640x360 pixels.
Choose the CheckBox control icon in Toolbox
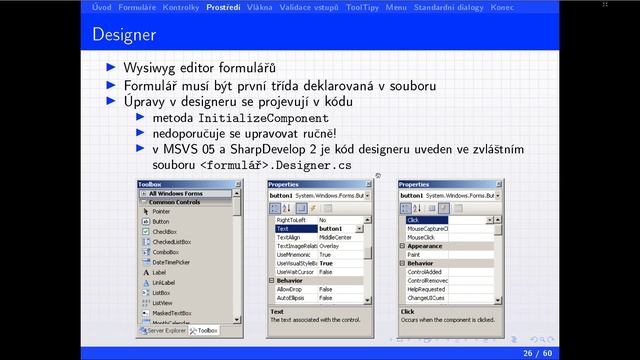pos(146,231)
